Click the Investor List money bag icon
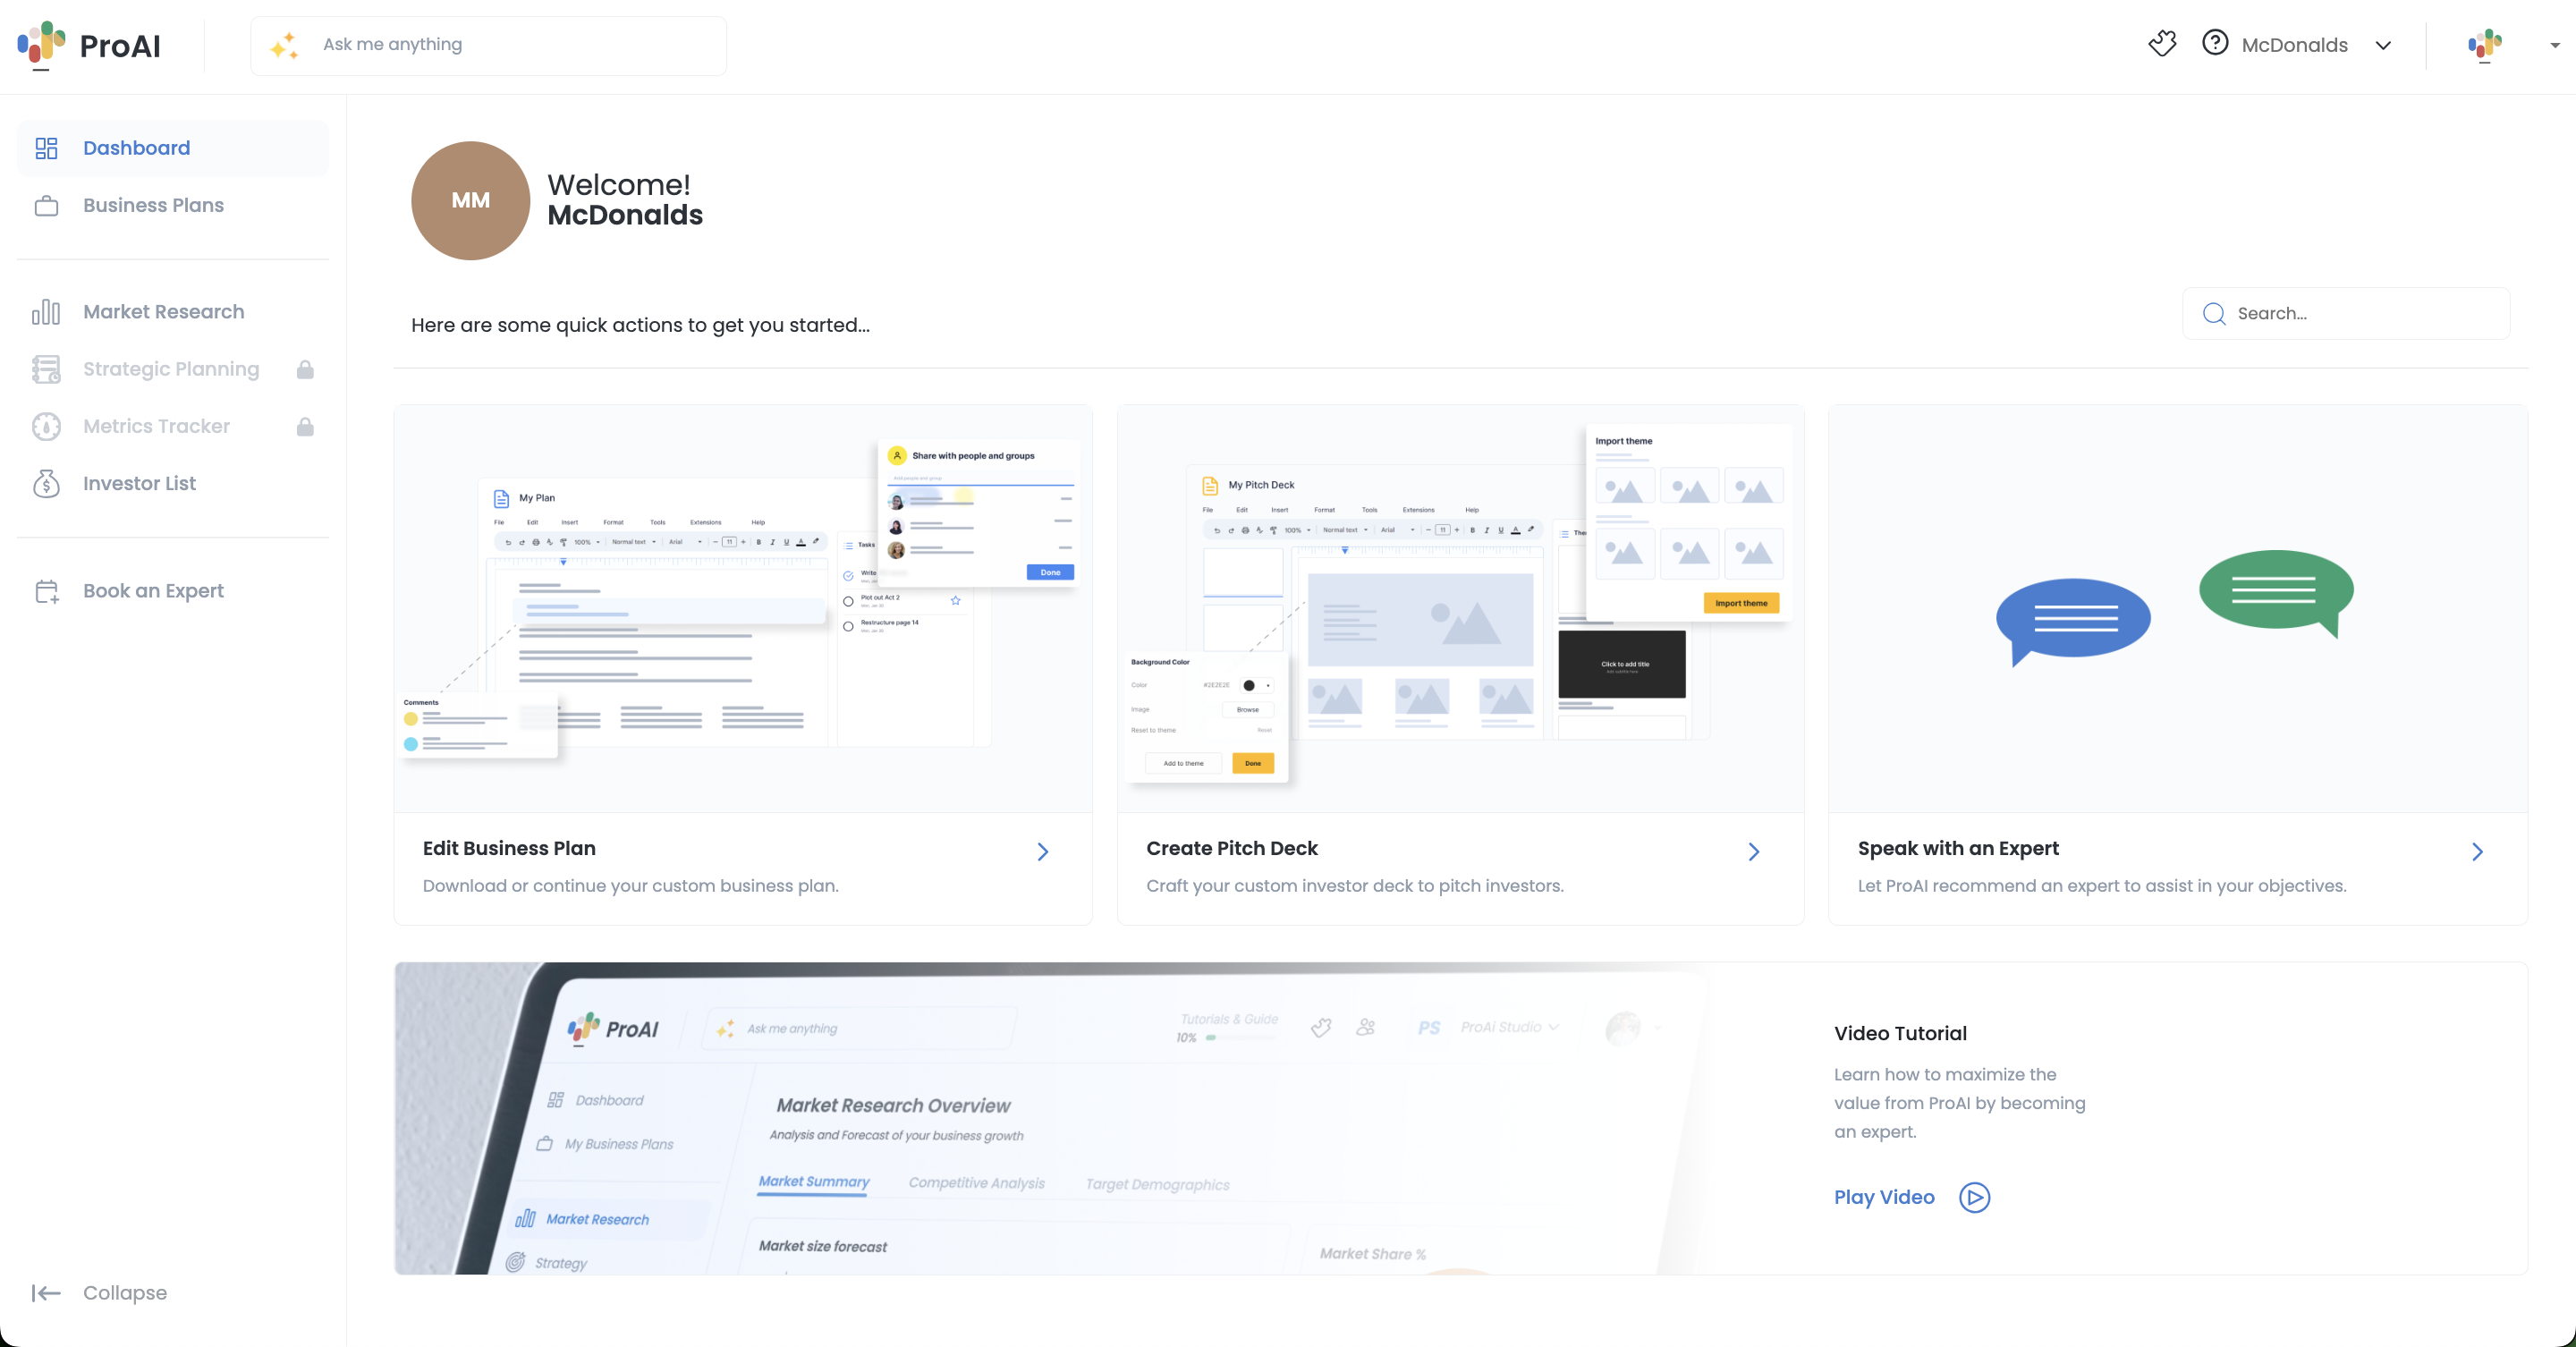 click(x=46, y=484)
